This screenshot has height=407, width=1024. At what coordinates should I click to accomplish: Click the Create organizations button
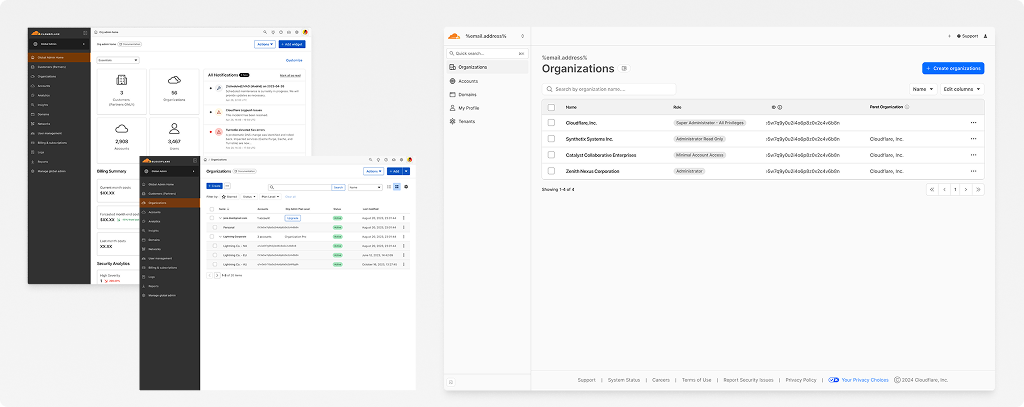click(953, 68)
